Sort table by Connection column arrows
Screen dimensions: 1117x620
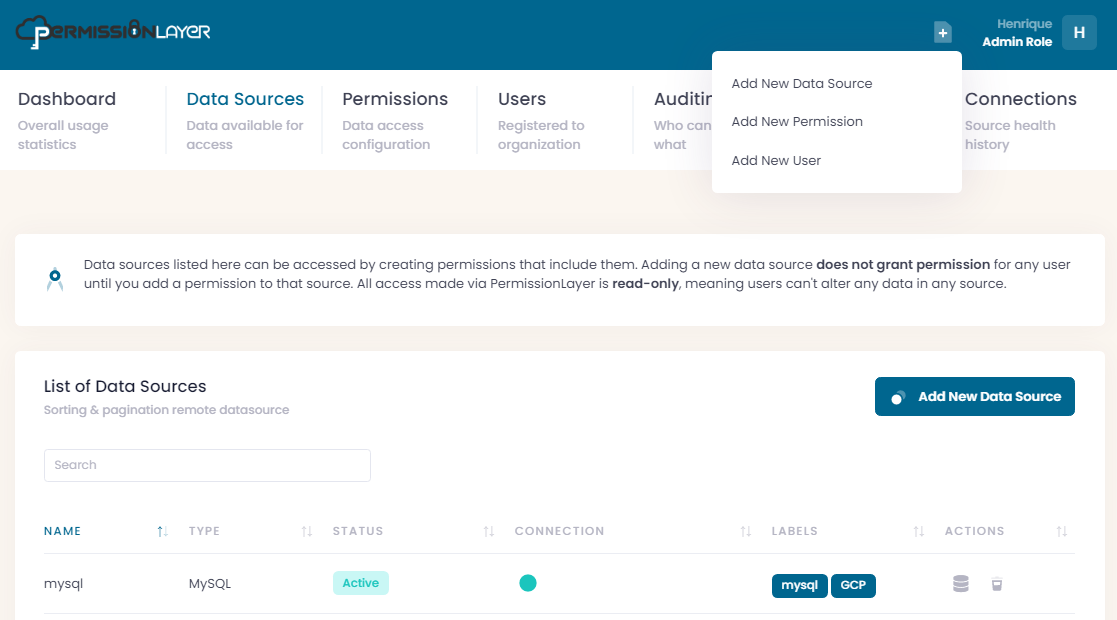coord(745,532)
